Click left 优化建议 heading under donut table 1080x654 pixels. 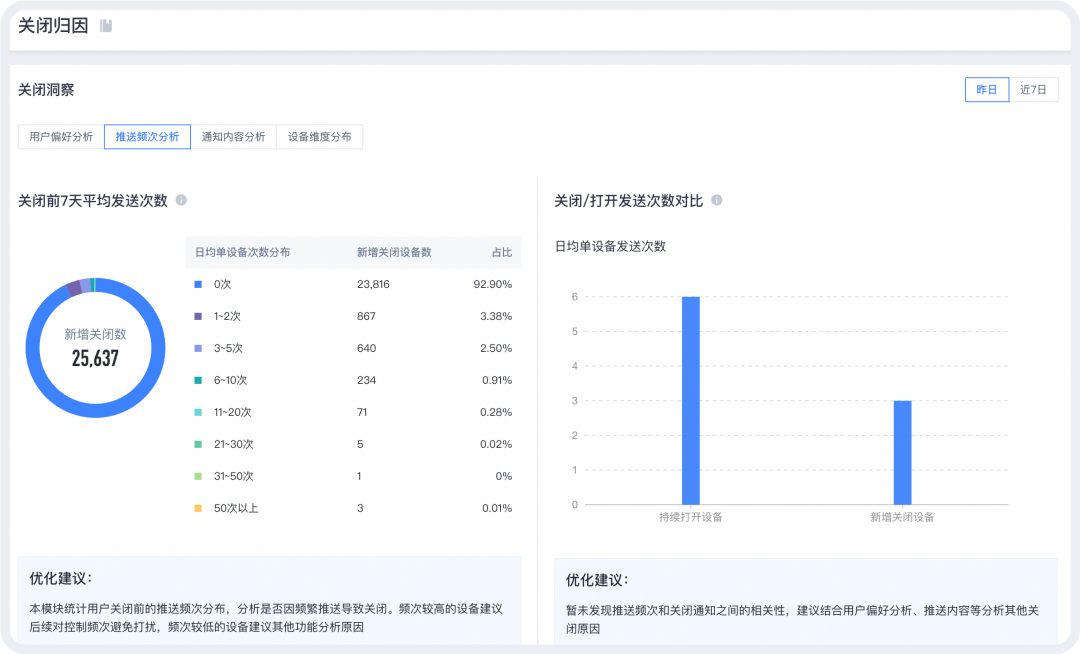[61, 578]
